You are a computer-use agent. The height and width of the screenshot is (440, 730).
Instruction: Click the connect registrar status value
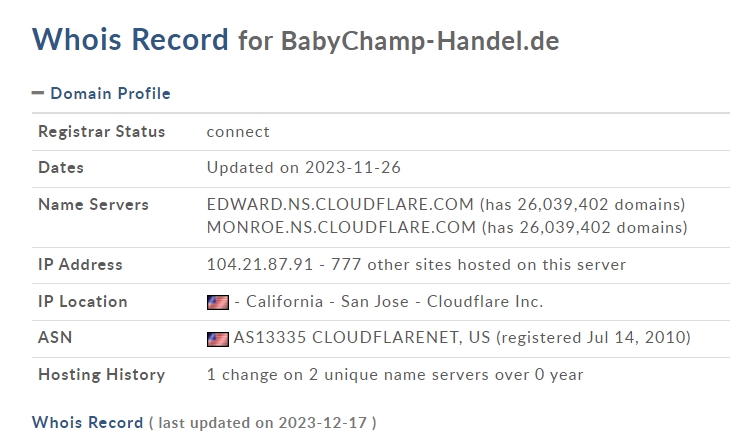pos(238,132)
